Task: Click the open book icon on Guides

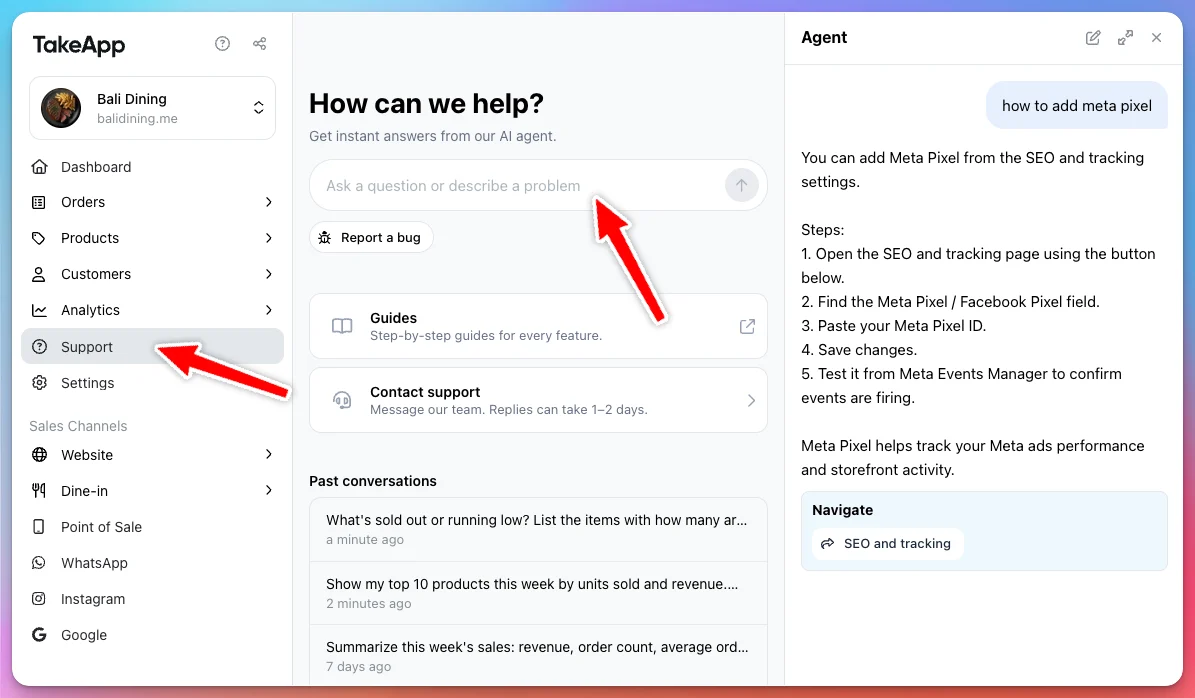Action: point(342,326)
